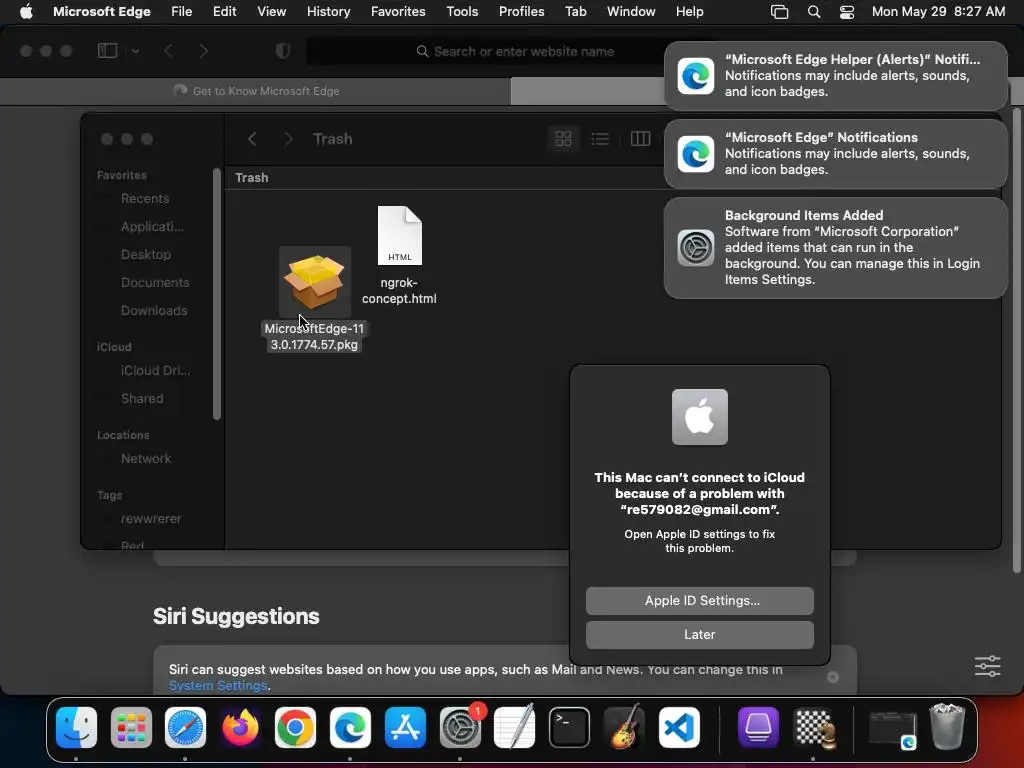Open Microsoft Edge Helper Alerts notification

(836, 76)
